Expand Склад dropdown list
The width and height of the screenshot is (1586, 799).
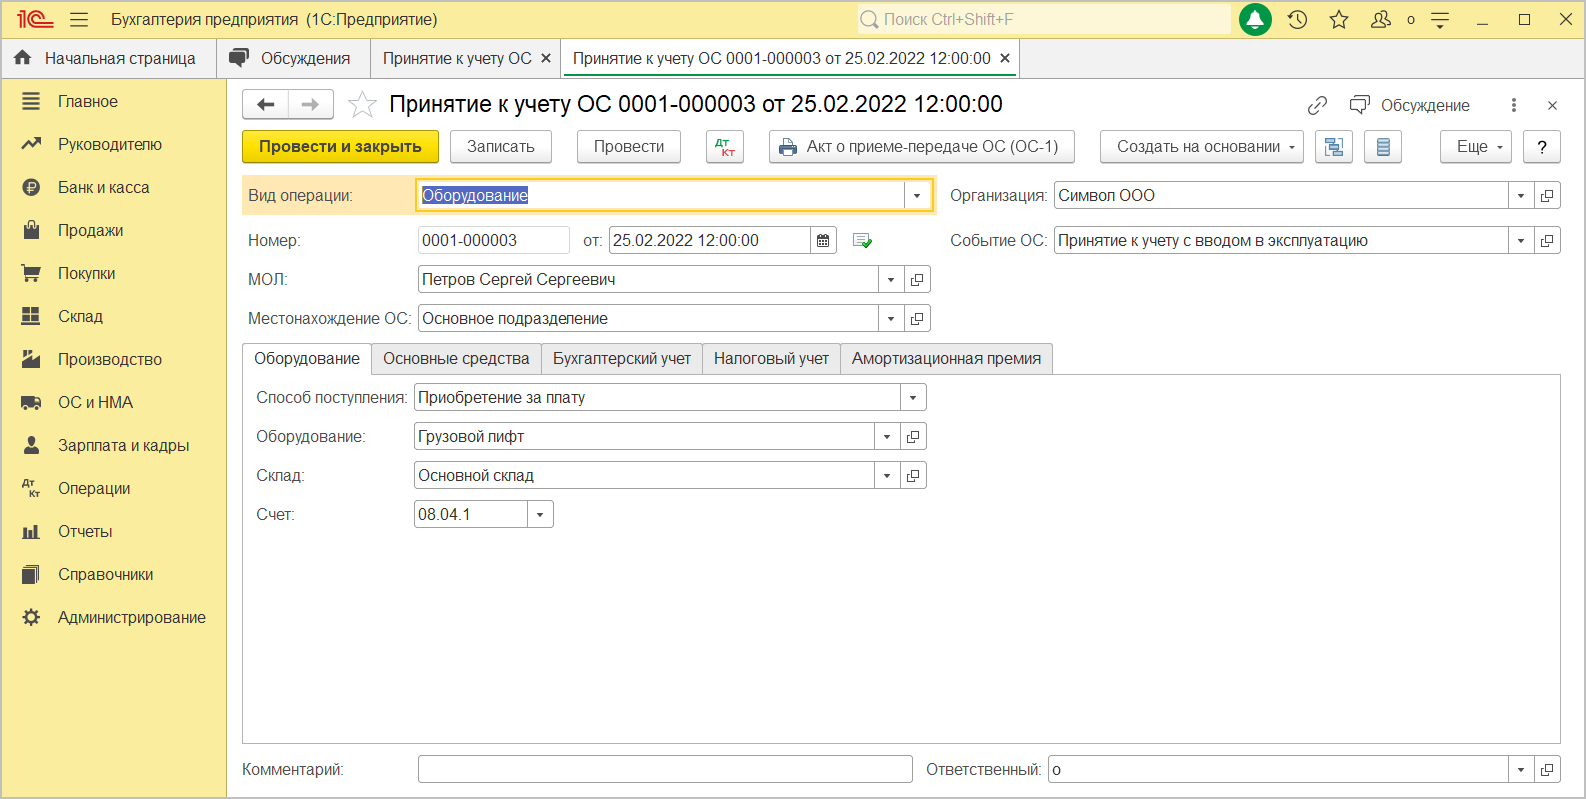(x=887, y=475)
